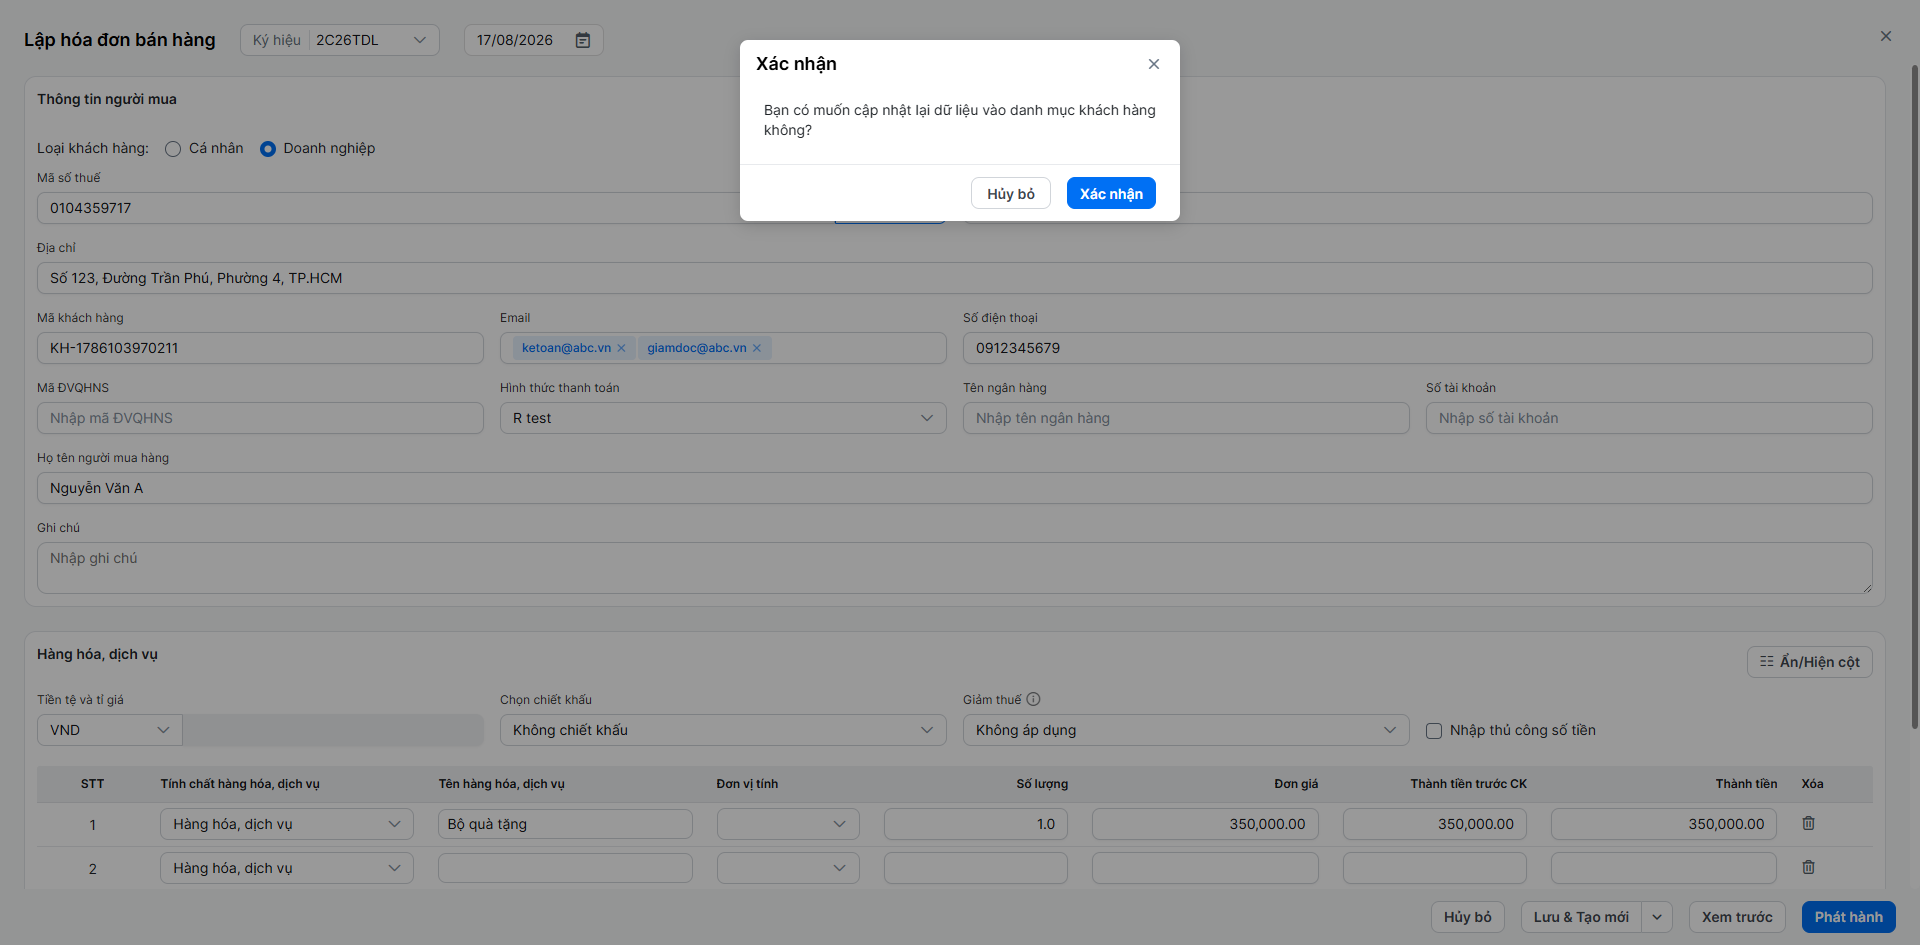
Task: Click row 2 Tên hàng hóa field
Action: click(565, 868)
